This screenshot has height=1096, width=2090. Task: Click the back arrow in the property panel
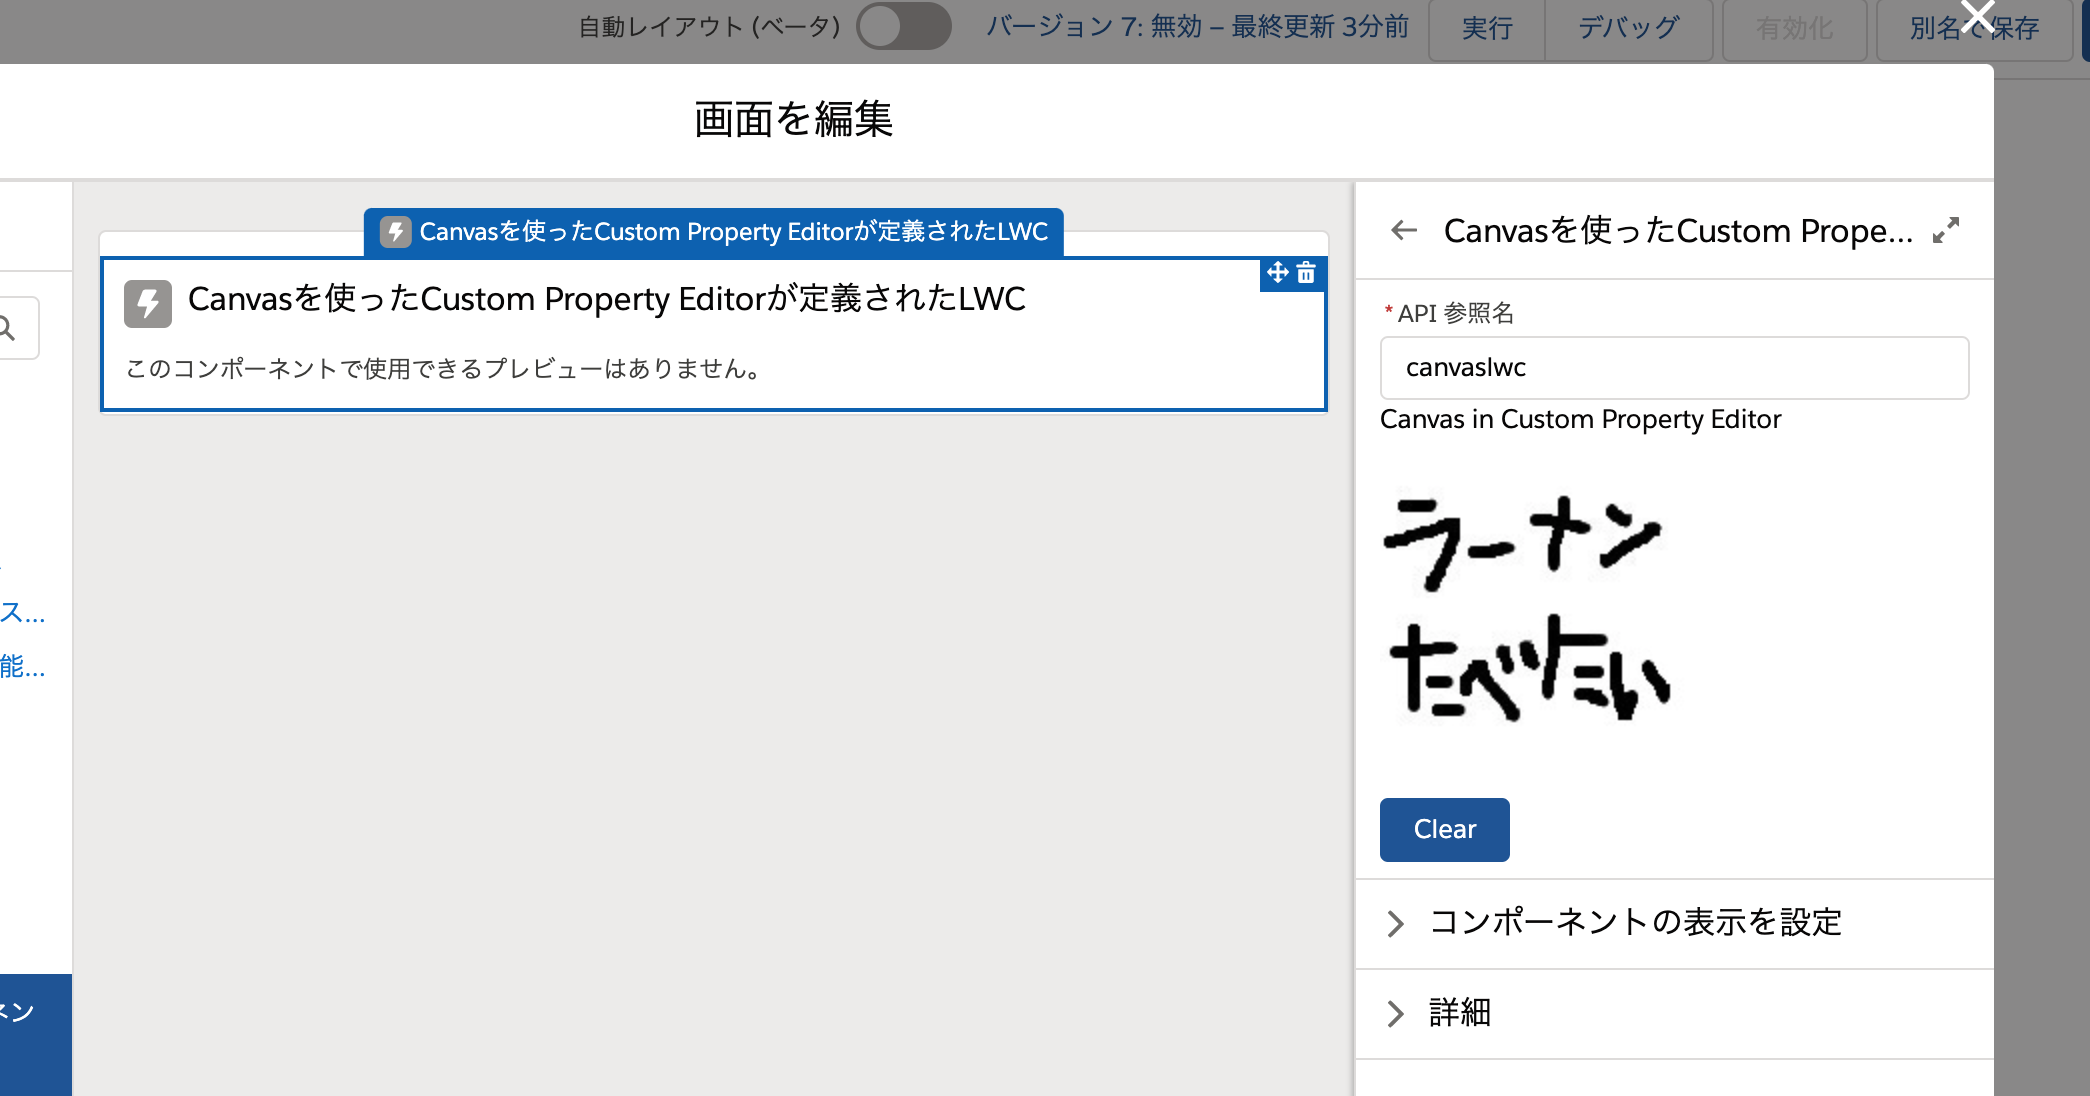pyautogui.click(x=1404, y=231)
